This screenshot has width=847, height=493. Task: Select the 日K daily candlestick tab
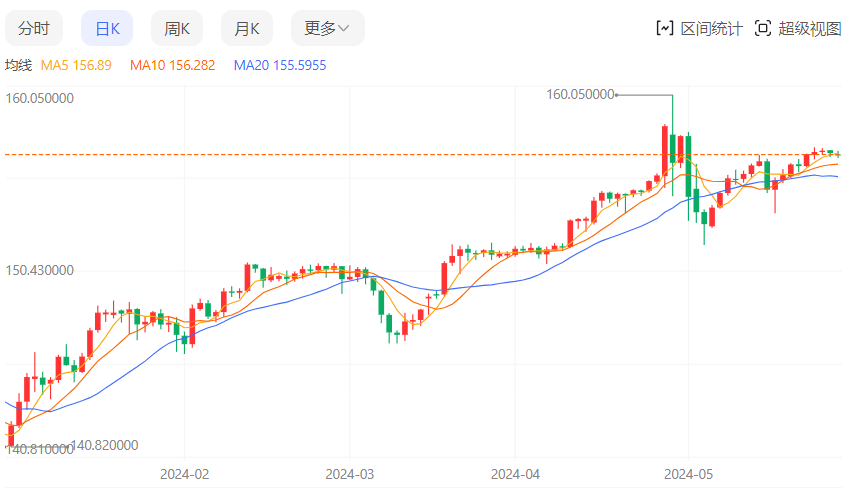coord(107,28)
